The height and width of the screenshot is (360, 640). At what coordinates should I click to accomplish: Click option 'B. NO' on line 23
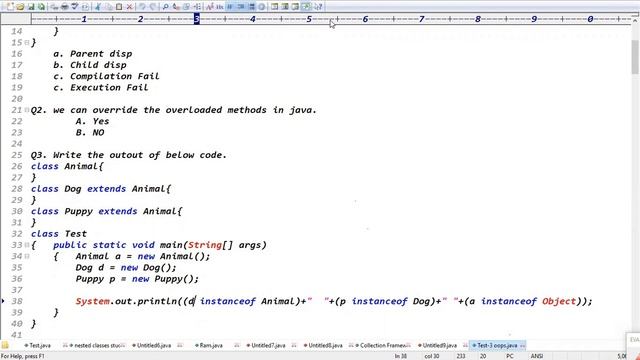90,133
